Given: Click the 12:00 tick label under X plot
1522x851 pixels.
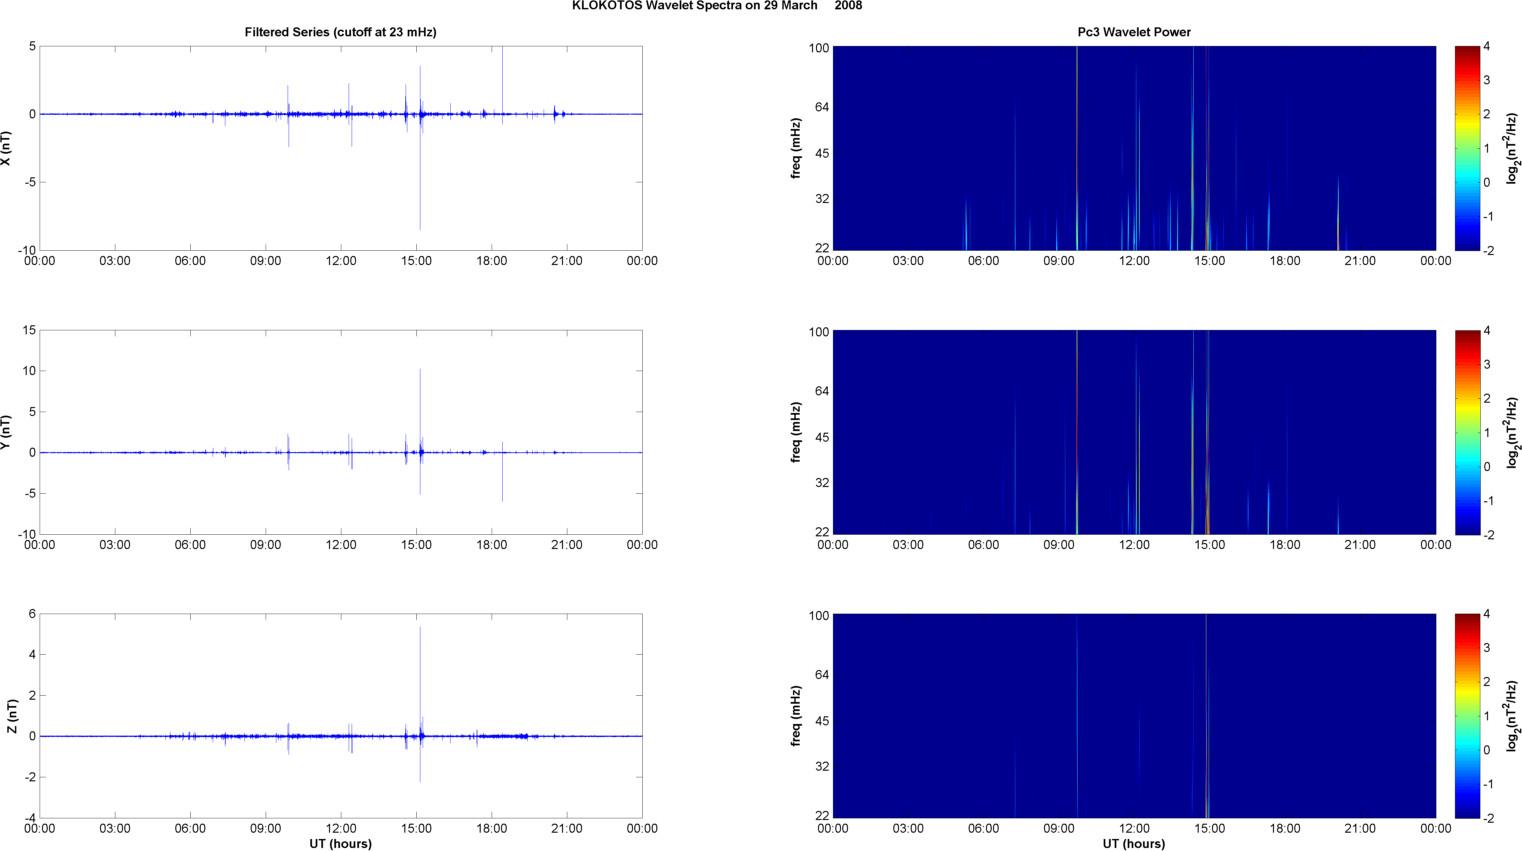Looking at the screenshot, I should pyautogui.click(x=341, y=261).
